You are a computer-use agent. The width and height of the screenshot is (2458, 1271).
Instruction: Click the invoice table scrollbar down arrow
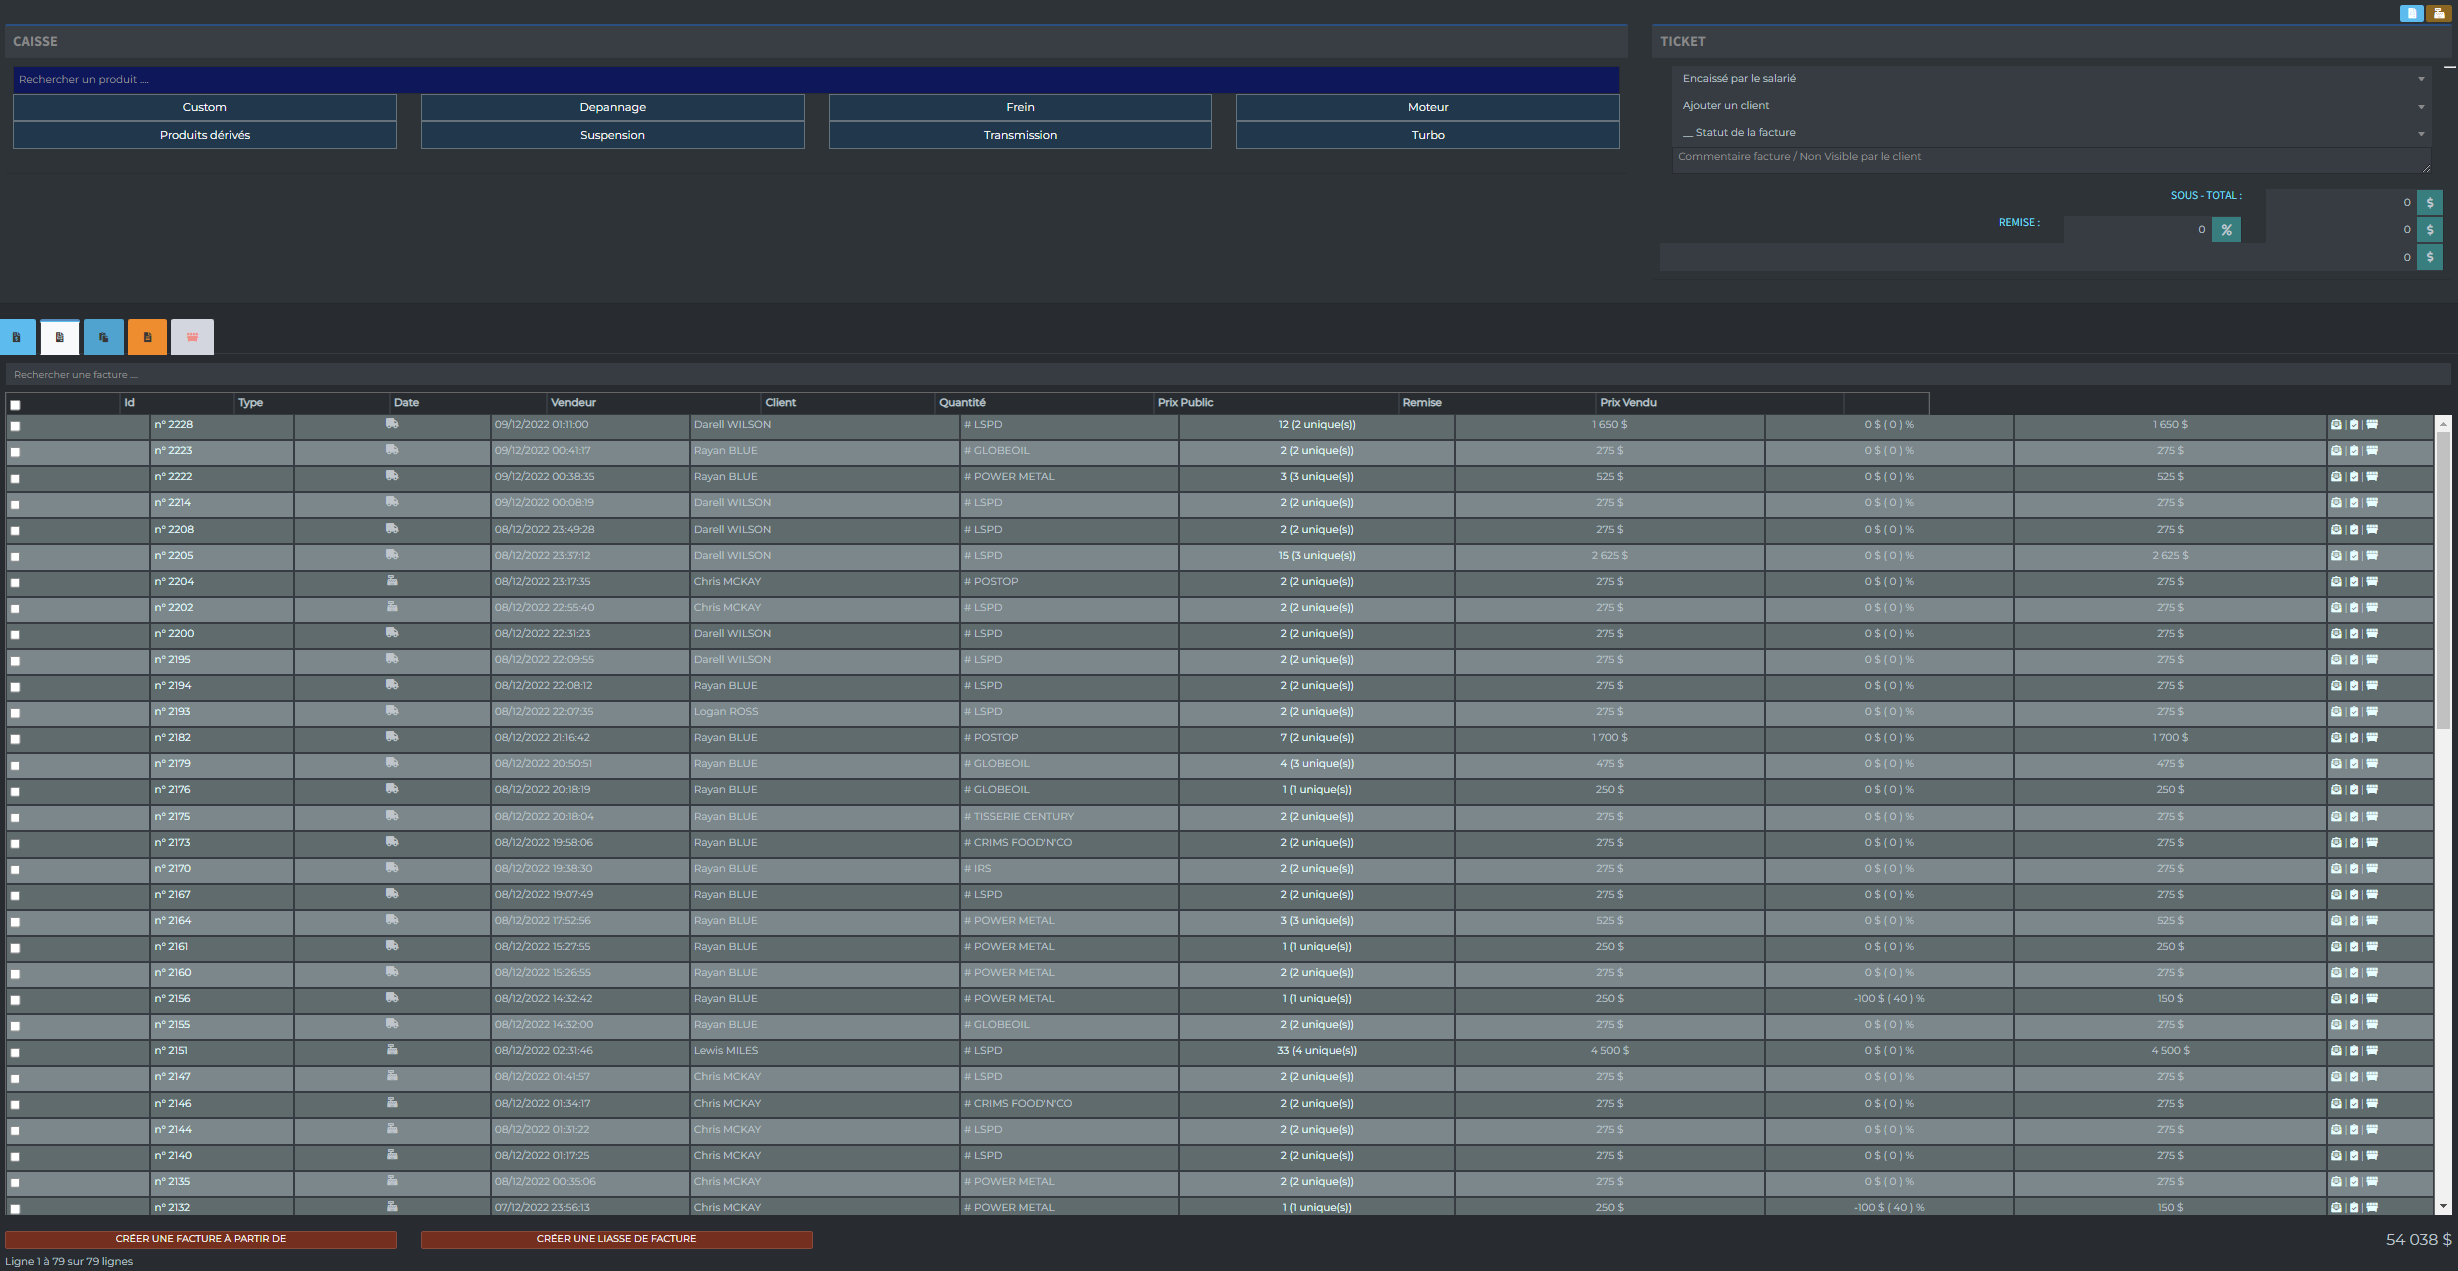coord(2443,1207)
